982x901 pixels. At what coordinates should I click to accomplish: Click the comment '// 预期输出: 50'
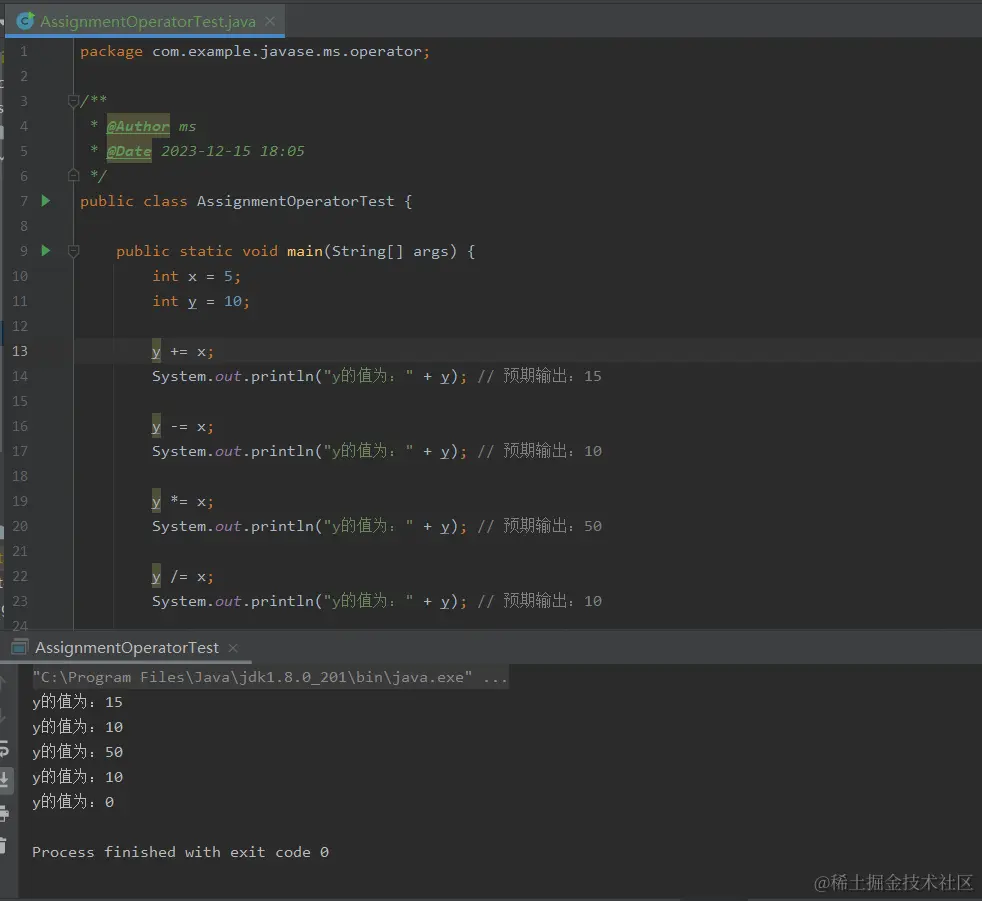539,526
